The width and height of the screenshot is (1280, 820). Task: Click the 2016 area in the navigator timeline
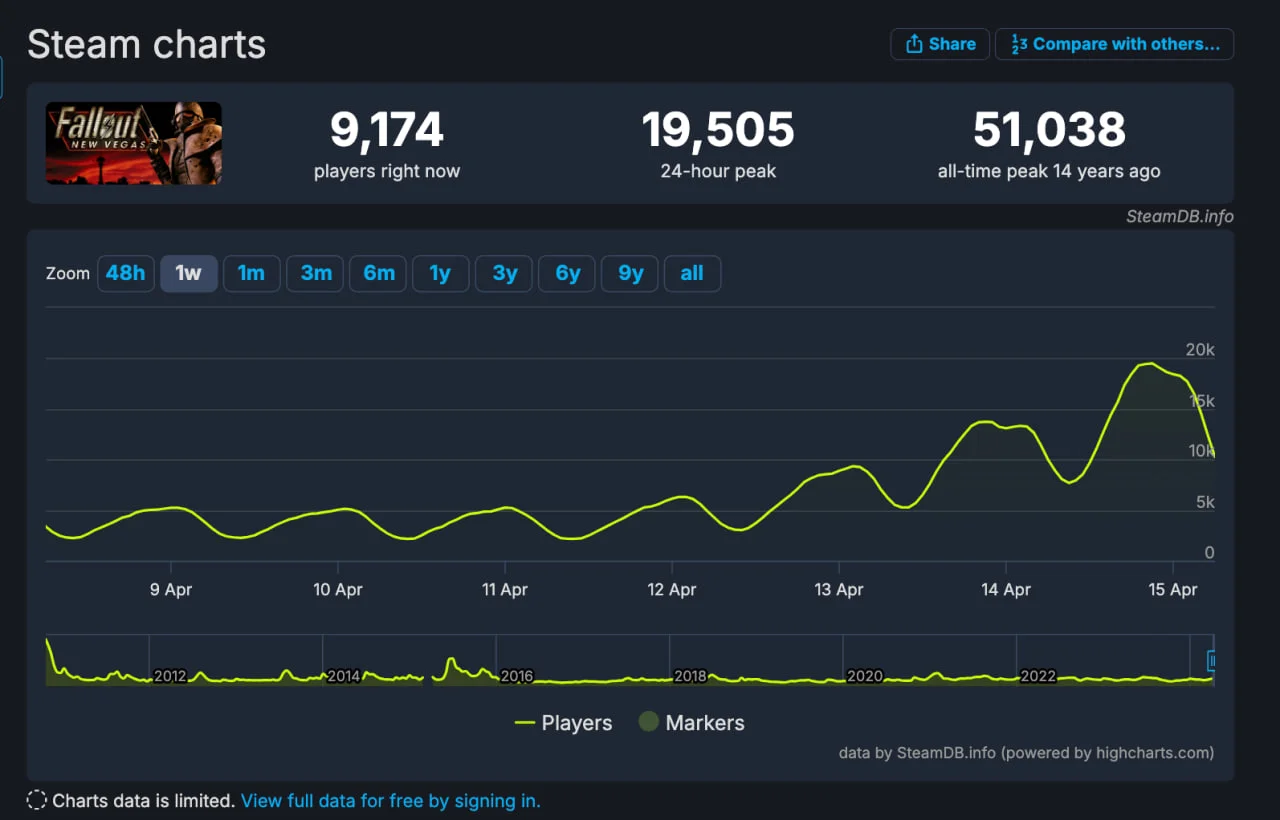516,676
